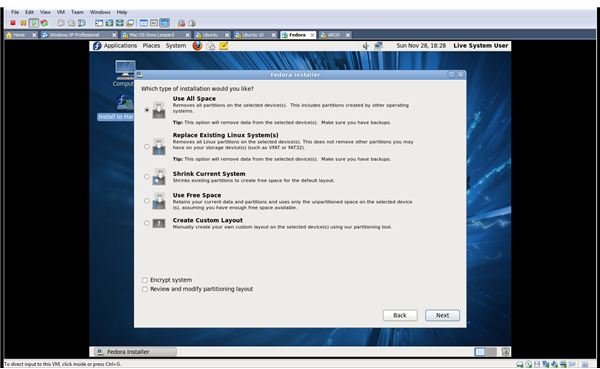Click the Reset VM toolbar icon

coord(44,23)
